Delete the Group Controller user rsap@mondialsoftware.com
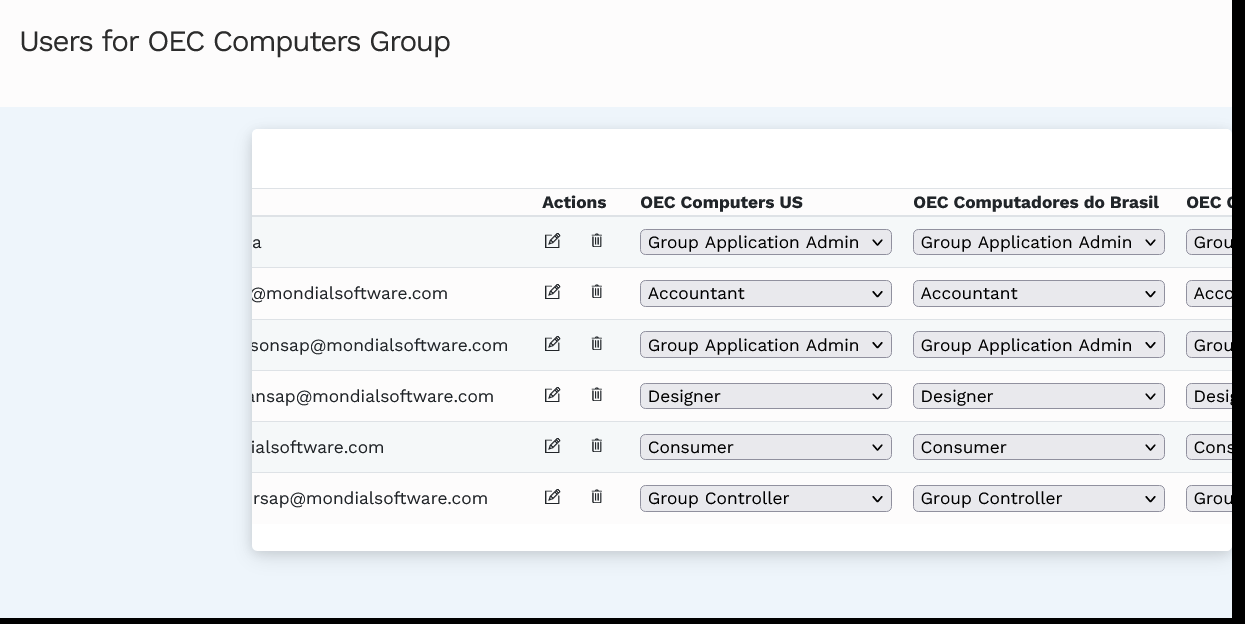The image size is (1245, 624). pos(597,497)
